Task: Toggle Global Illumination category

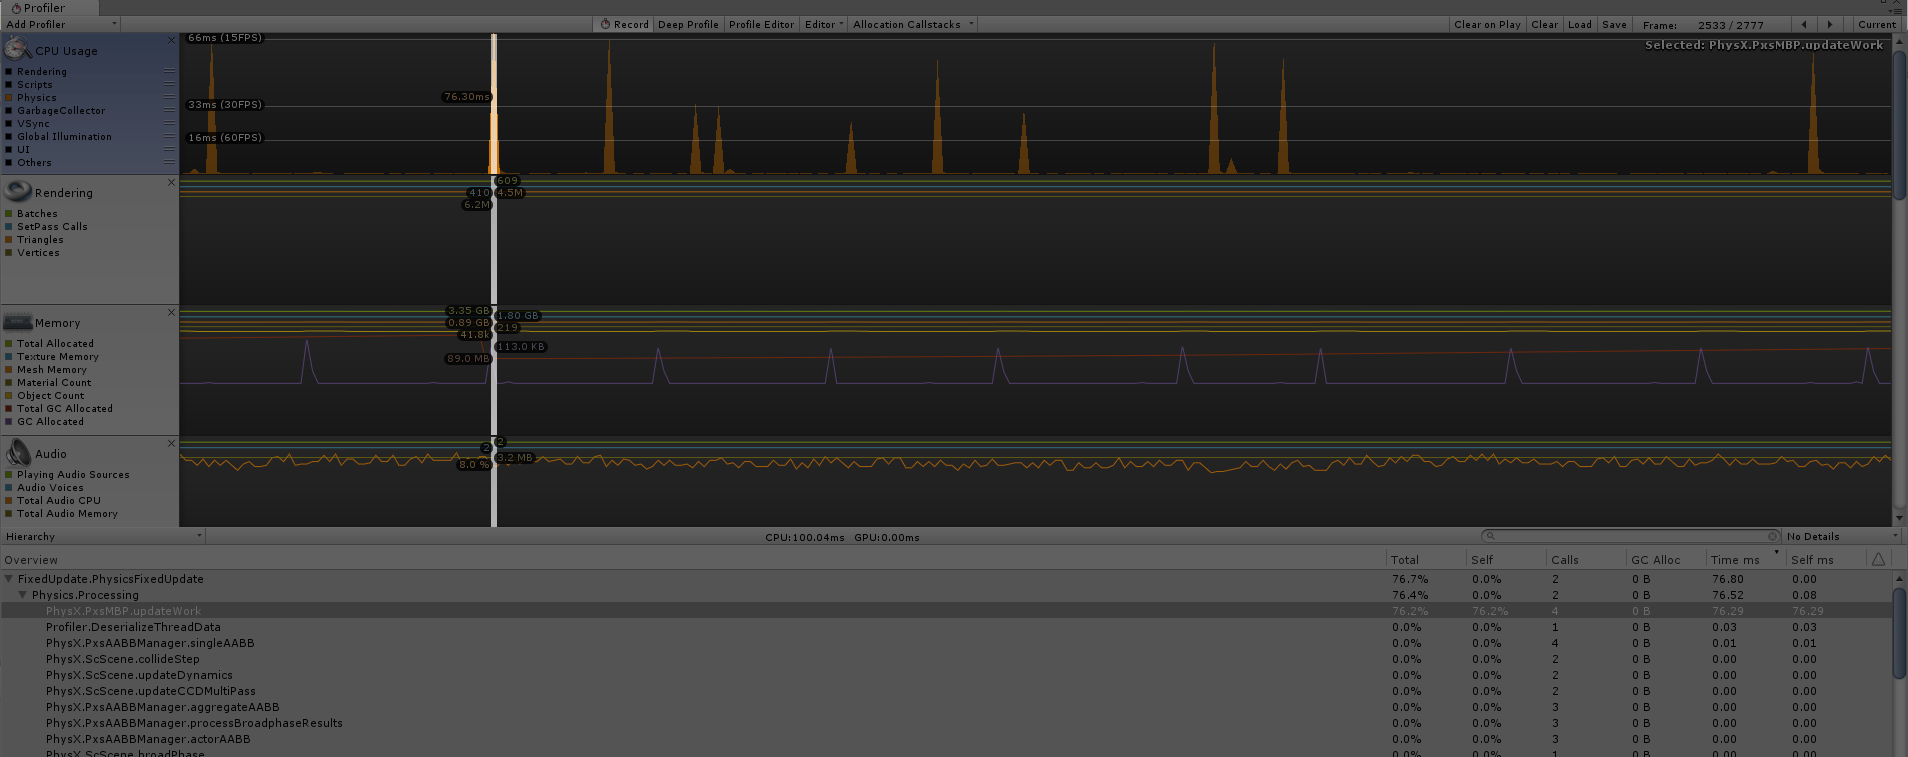Action: (8, 136)
